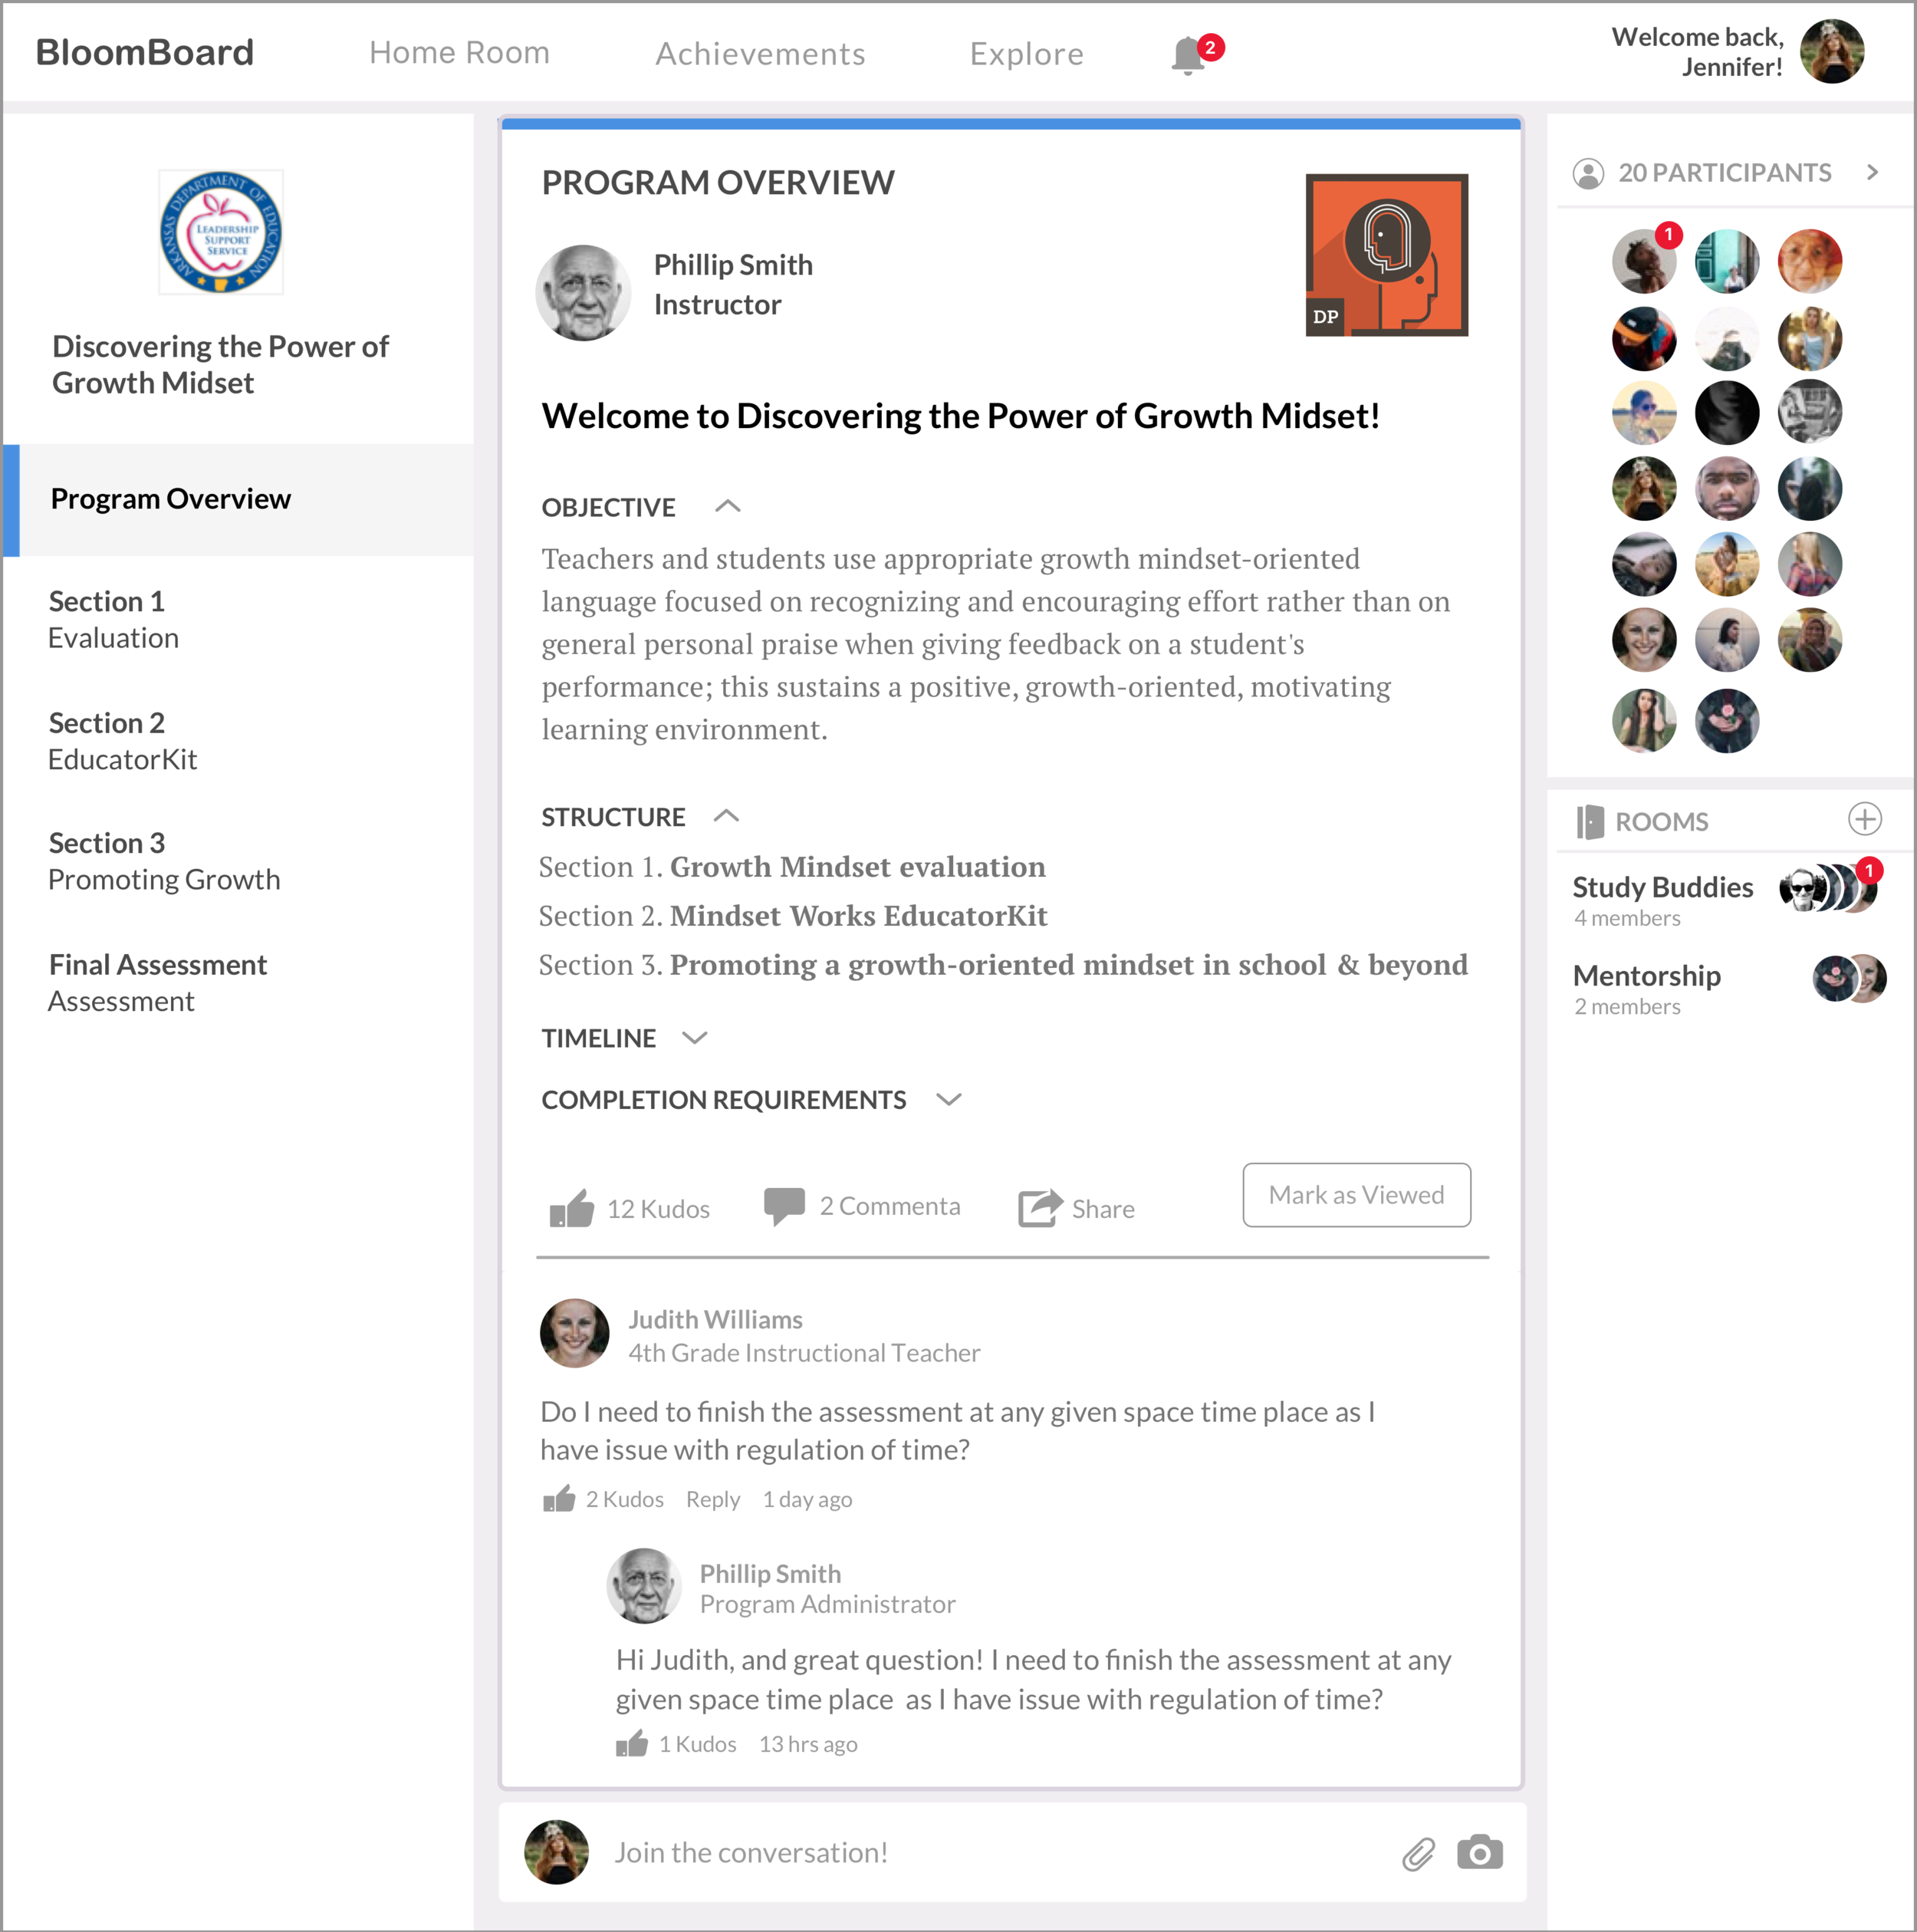The width and height of the screenshot is (1917, 1932).
Task: Click the Share arrow icon
Action: click(x=1040, y=1207)
